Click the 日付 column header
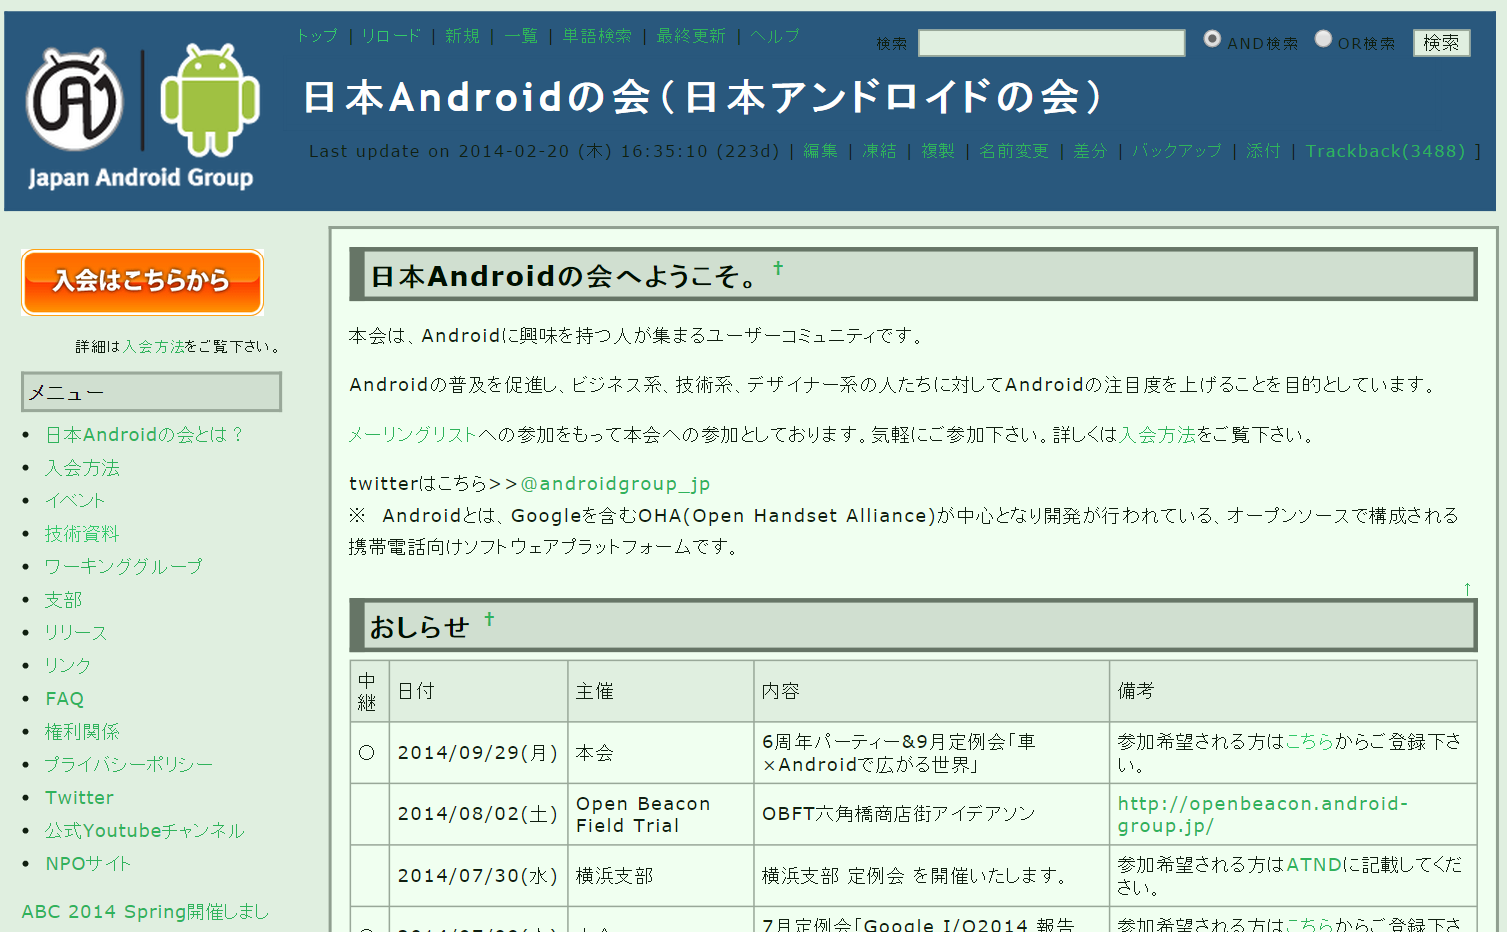 pyautogui.click(x=478, y=691)
